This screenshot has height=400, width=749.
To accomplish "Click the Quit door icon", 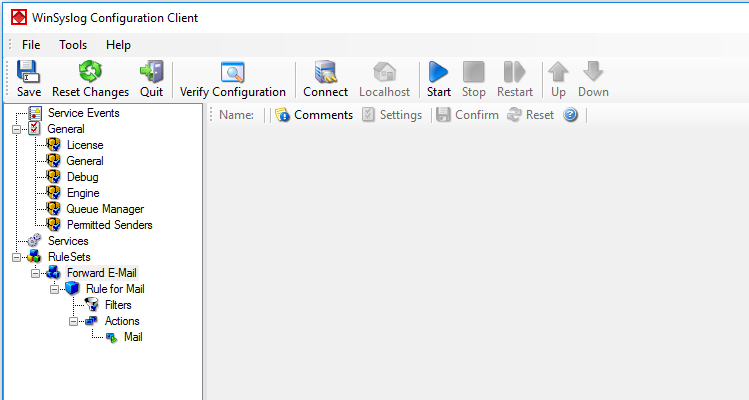I will pyautogui.click(x=151, y=72).
